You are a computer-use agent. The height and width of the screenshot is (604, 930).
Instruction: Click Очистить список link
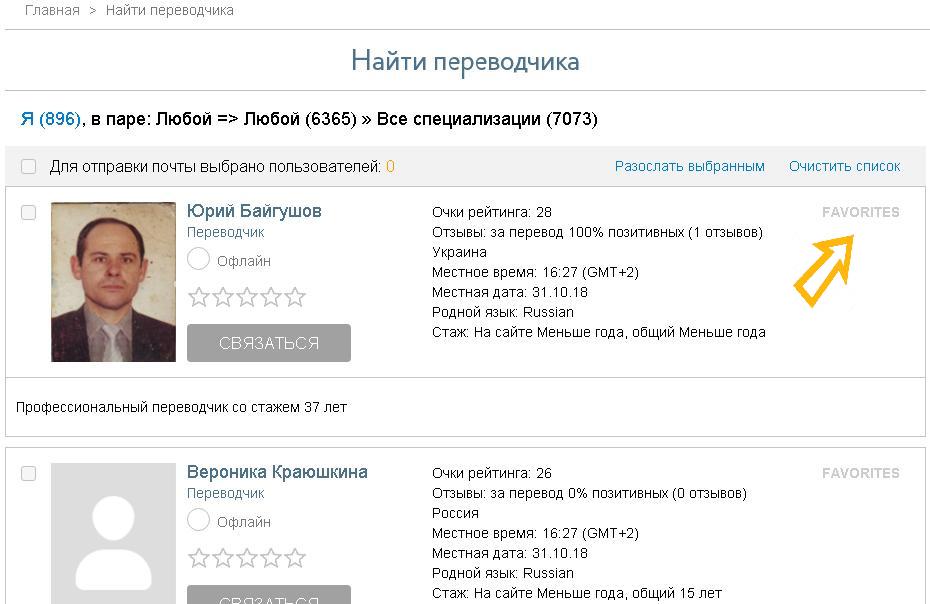tap(844, 167)
